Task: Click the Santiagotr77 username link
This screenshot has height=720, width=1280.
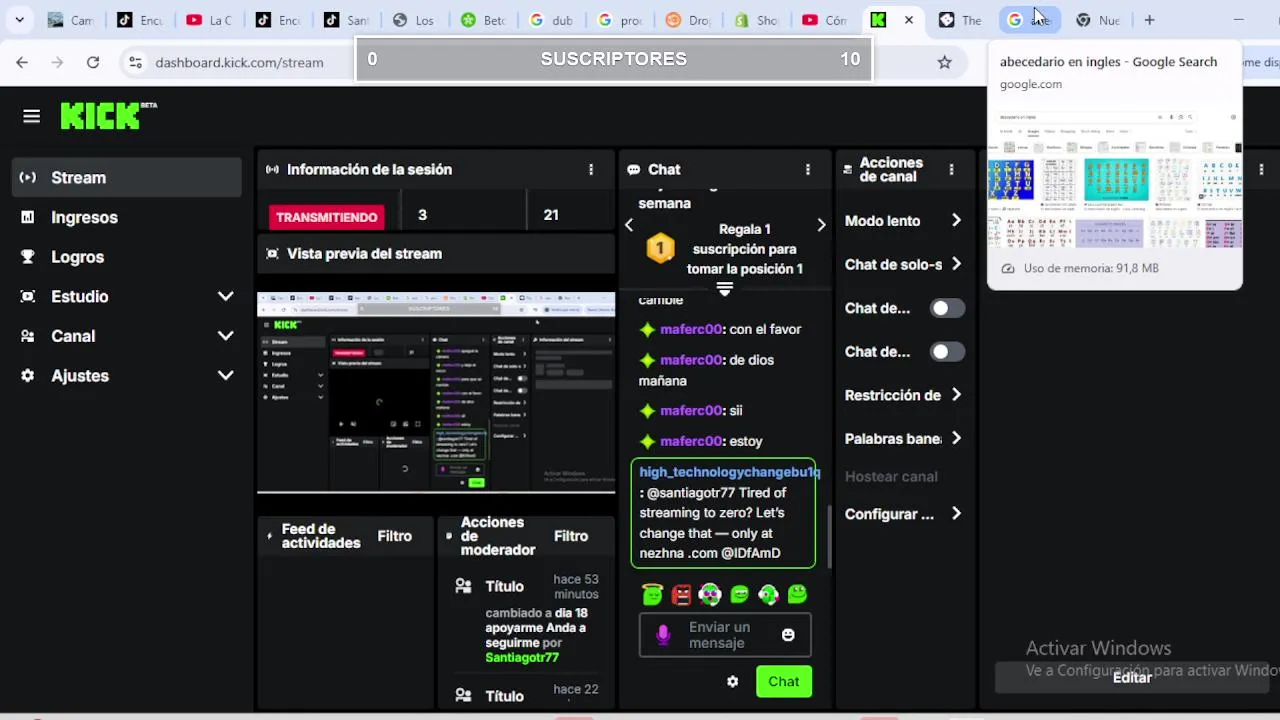Action: coord(522,658)
